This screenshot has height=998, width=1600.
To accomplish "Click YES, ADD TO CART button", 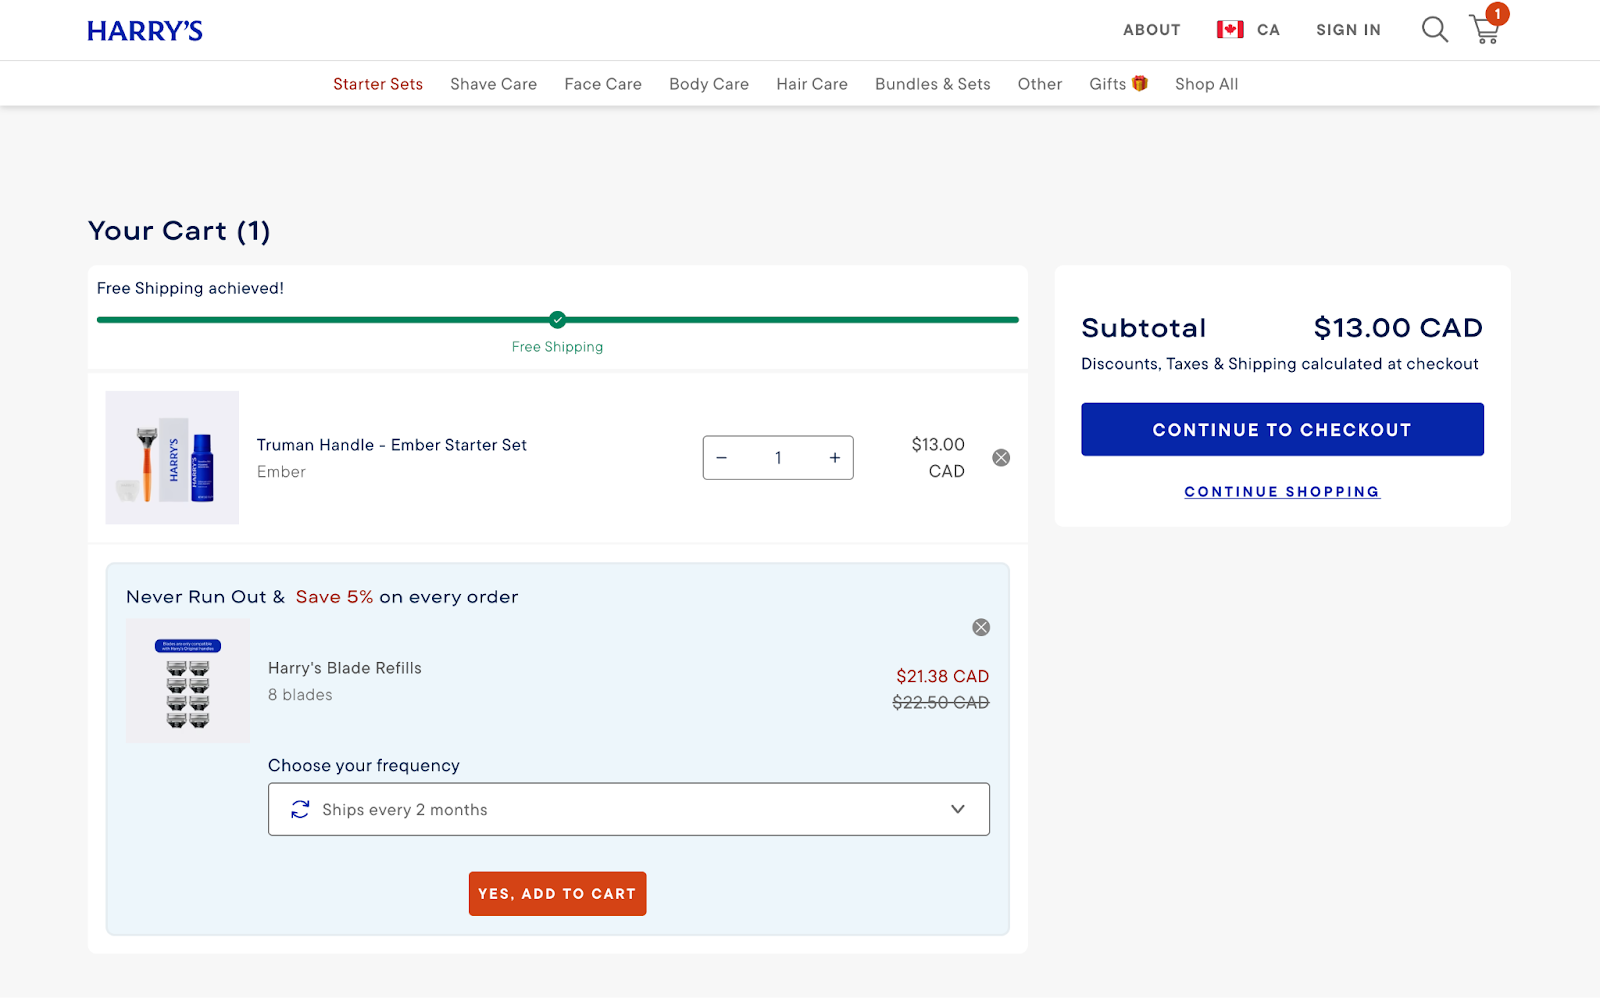I will 557,893.
